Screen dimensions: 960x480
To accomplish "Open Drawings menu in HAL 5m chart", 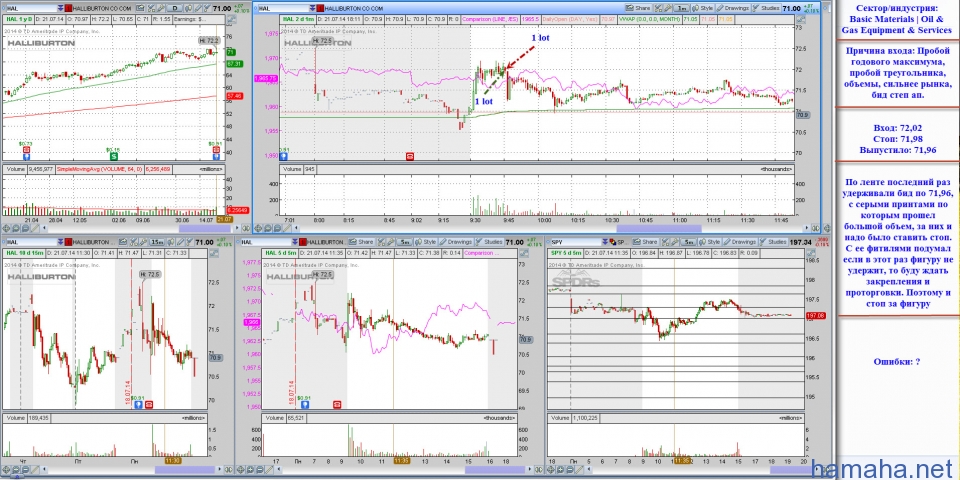I will point(456,242).
